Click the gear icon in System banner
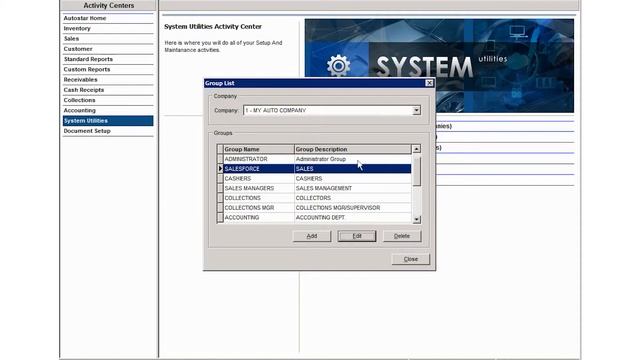The width and height of the screenshot is (640, 360). click(x=338, y=66)
